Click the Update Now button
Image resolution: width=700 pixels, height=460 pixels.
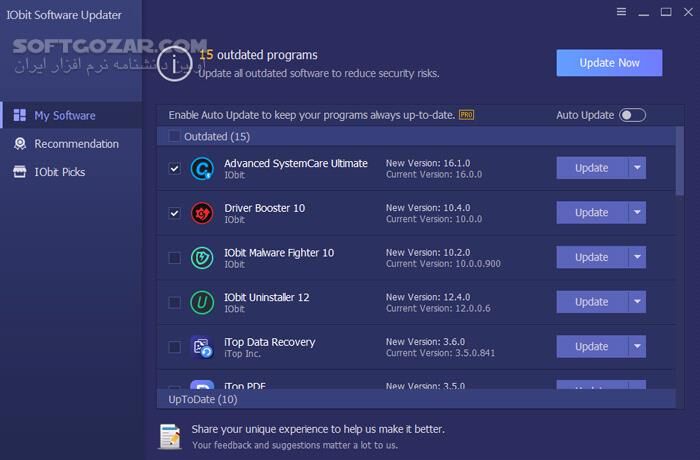(x=609, y=63)
